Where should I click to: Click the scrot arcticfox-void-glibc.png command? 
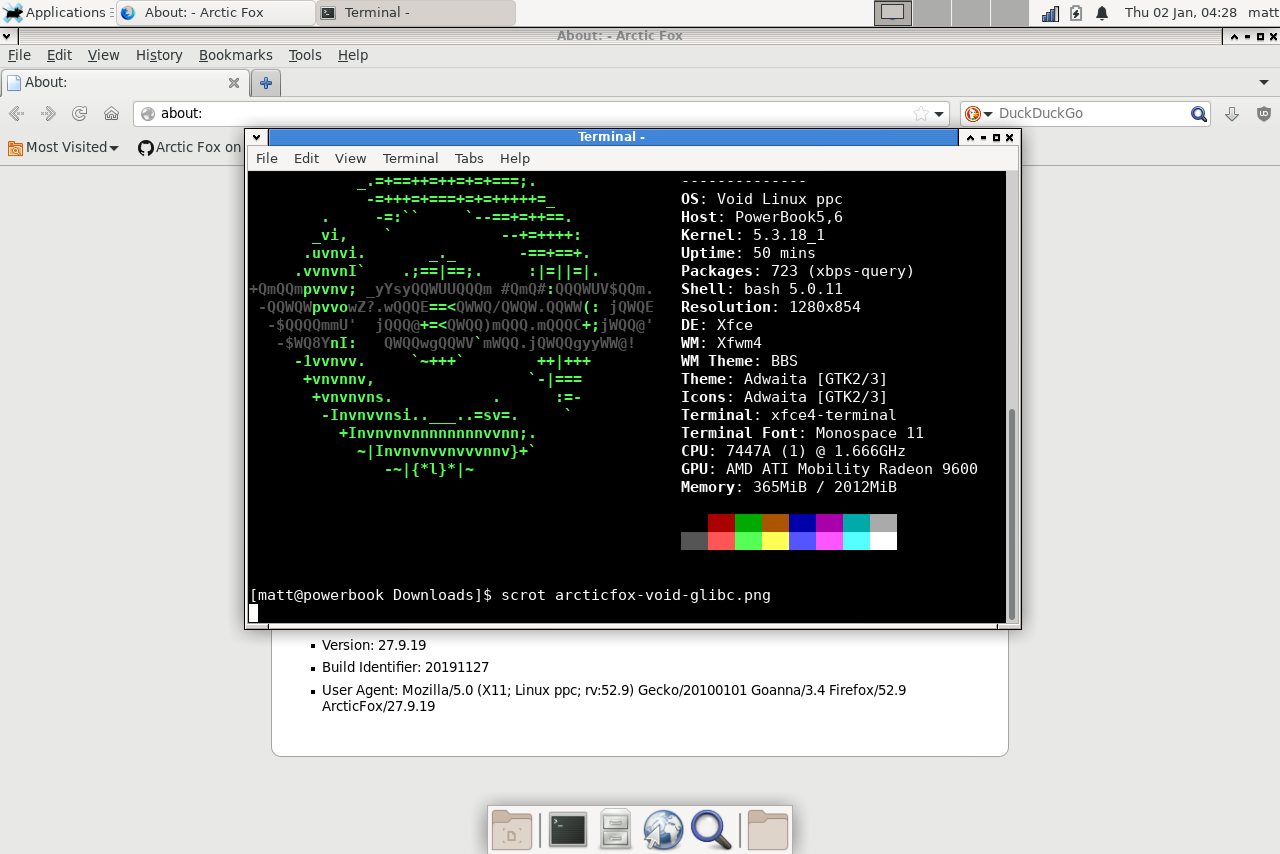coord(636,595)
